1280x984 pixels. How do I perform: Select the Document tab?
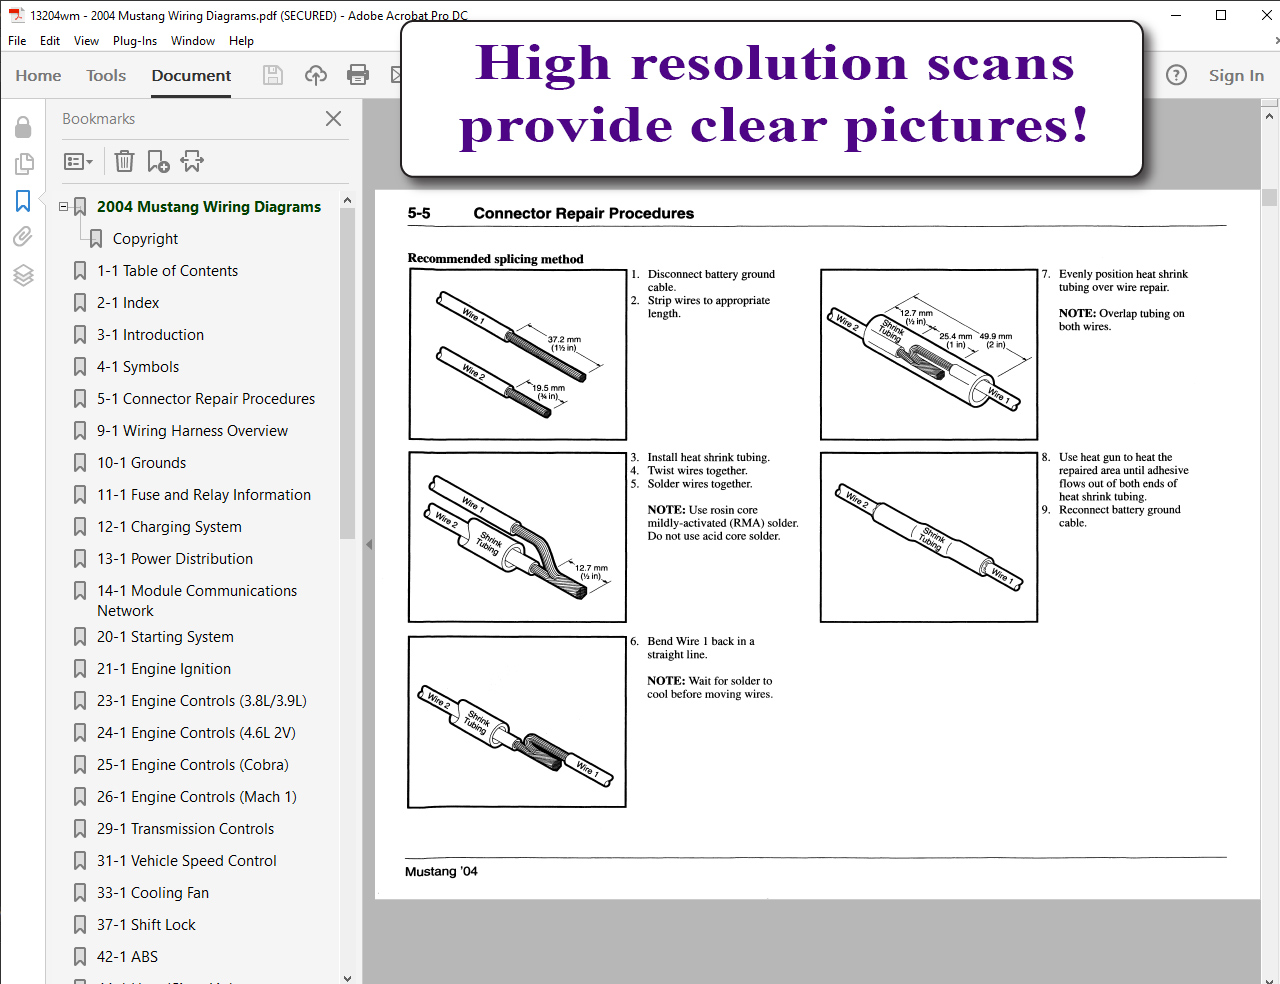(x=191, y=75)
